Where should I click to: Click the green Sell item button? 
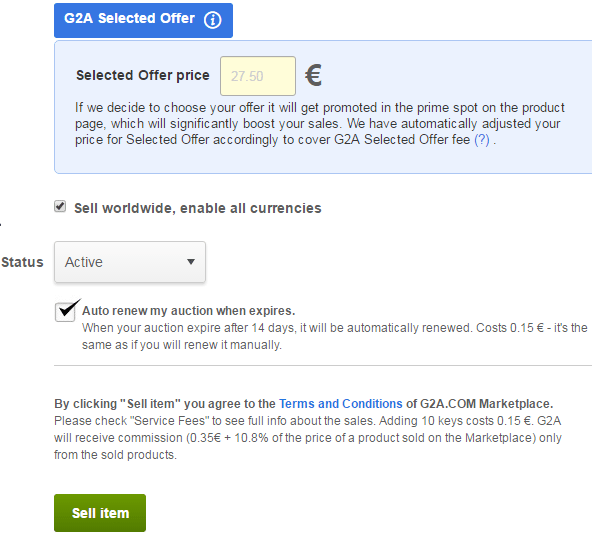pos(100,513)
